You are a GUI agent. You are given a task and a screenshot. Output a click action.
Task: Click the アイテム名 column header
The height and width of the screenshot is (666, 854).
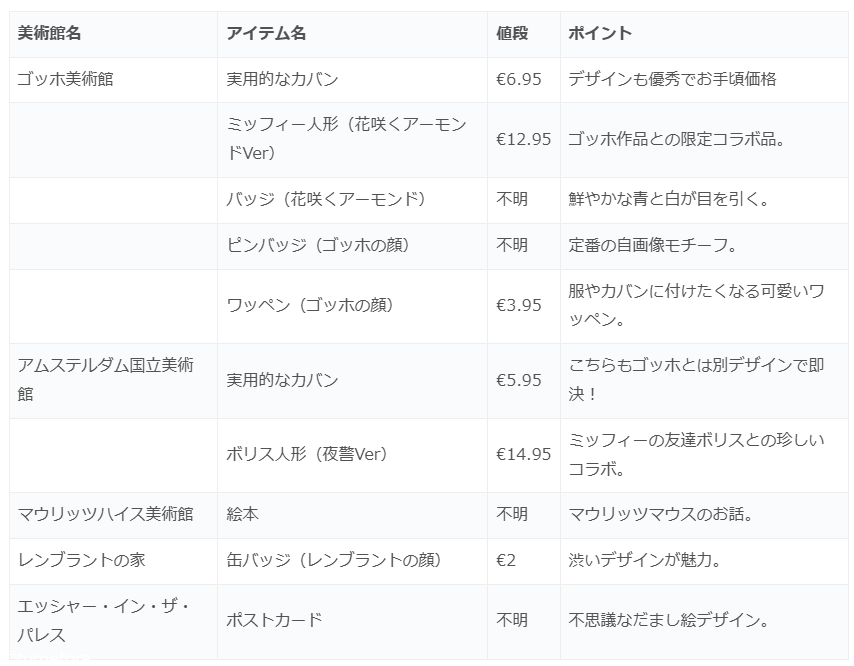pyautogui.click(x=266, y=33)
